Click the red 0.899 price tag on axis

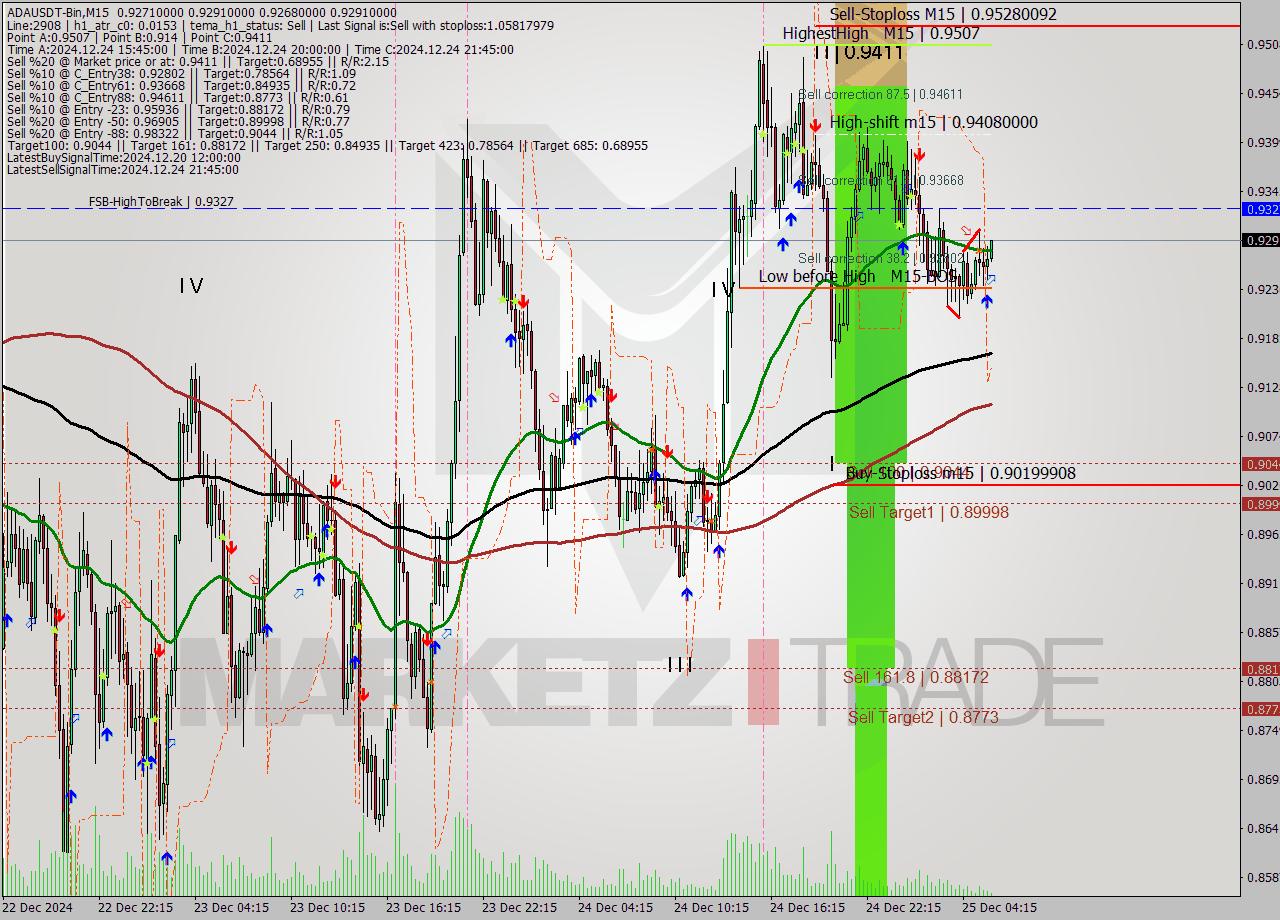click(1260, 504)
